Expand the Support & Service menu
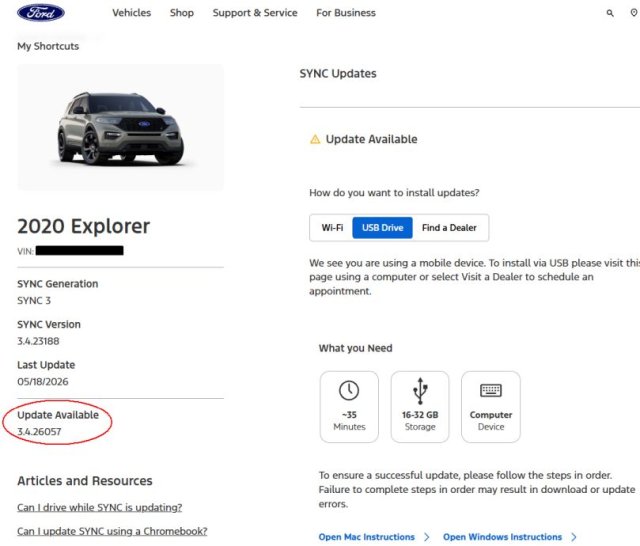 pyautogui.click(x=255, y=13)
